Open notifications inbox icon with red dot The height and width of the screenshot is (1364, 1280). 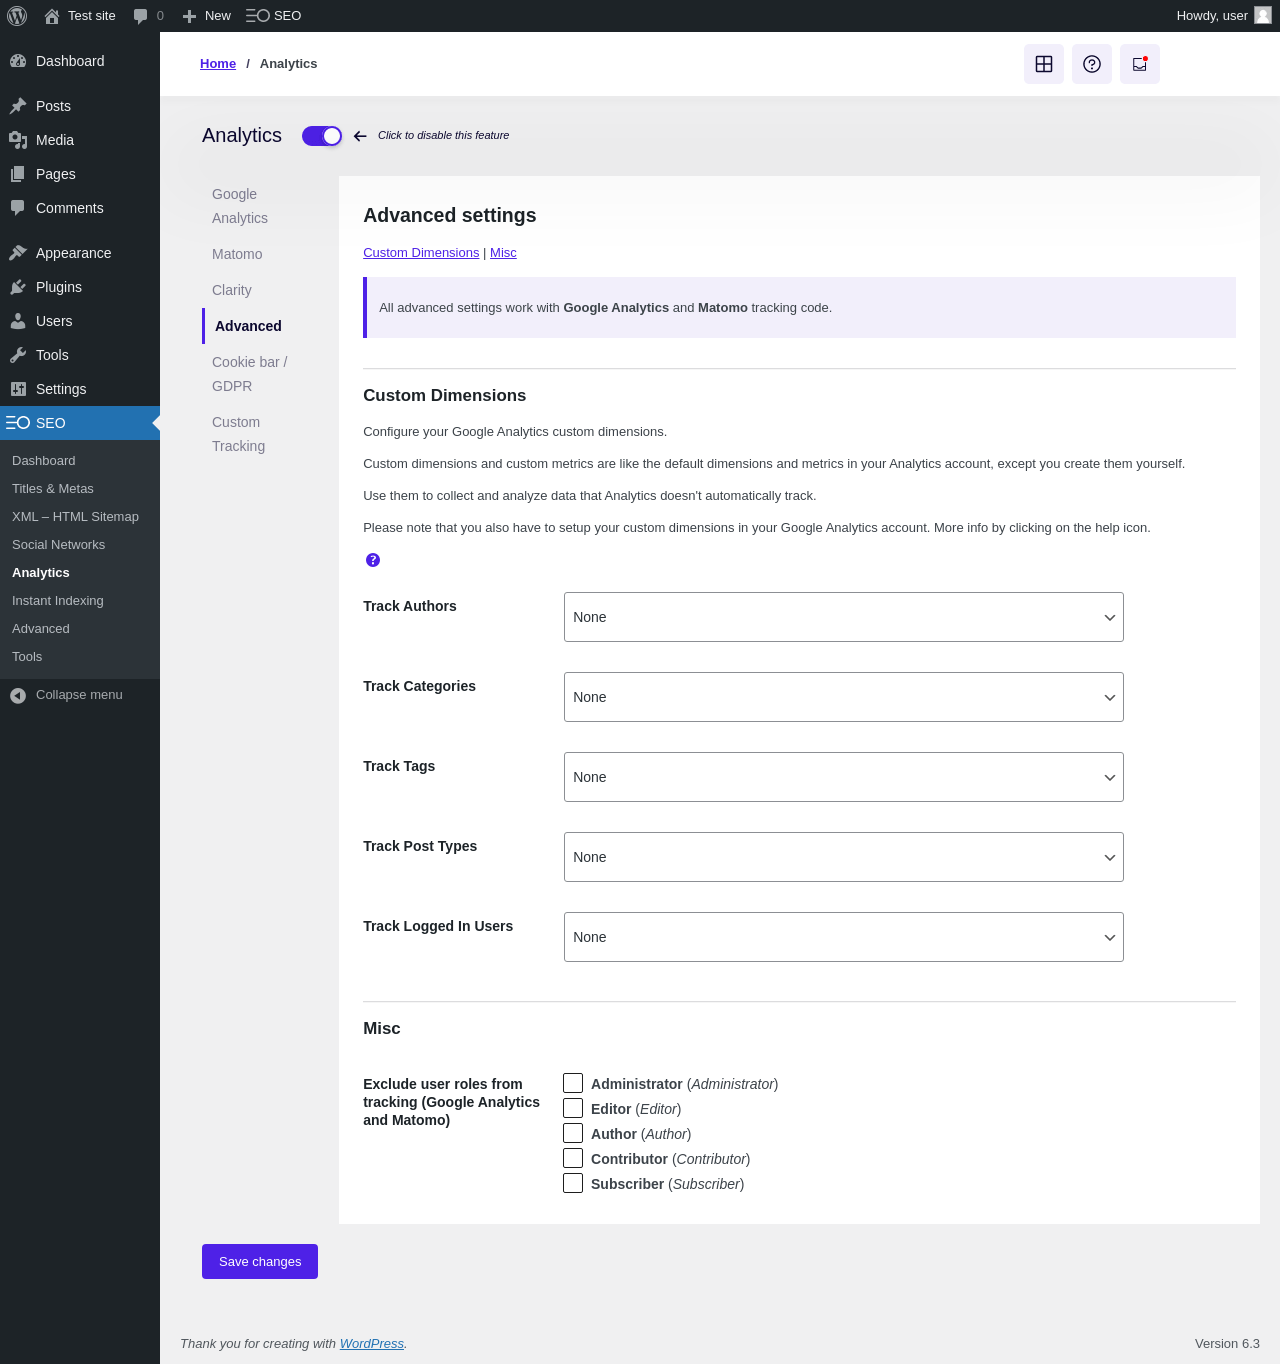coord(1140,64)
